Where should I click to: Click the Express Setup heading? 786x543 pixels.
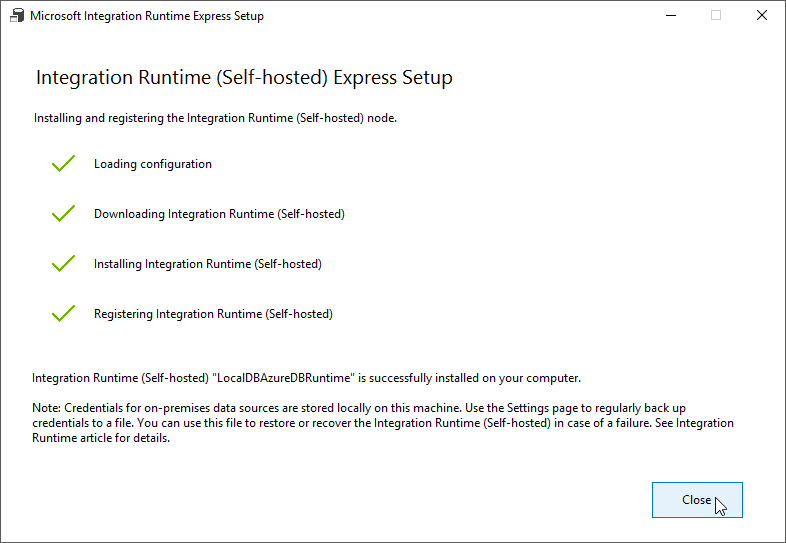tap(244, 78)
